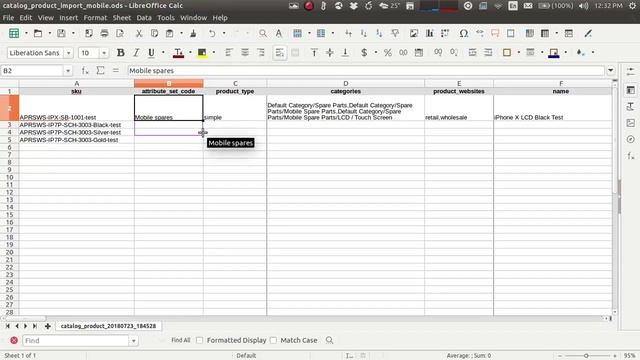Open the Special Character omega icon

[x=464, y=33]
